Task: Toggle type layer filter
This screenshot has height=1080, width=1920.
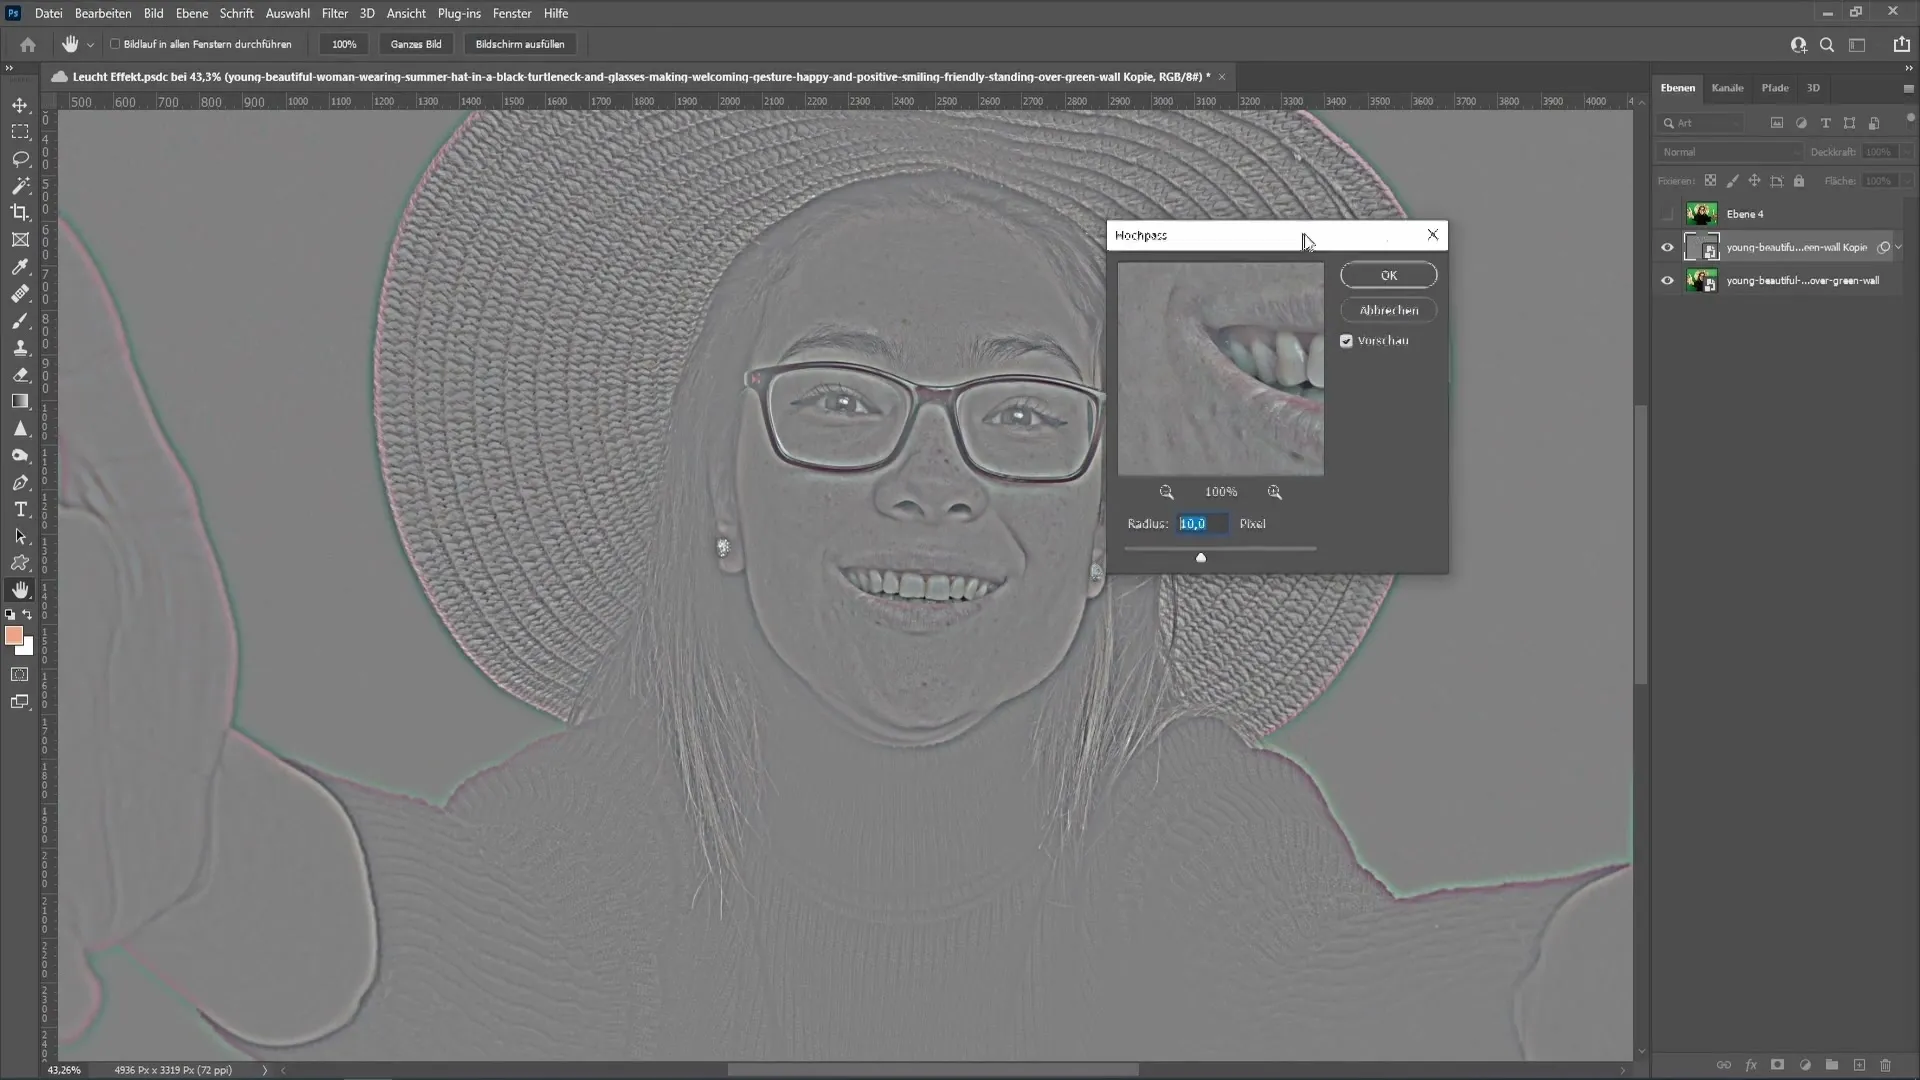Action: pos(1825,123)
